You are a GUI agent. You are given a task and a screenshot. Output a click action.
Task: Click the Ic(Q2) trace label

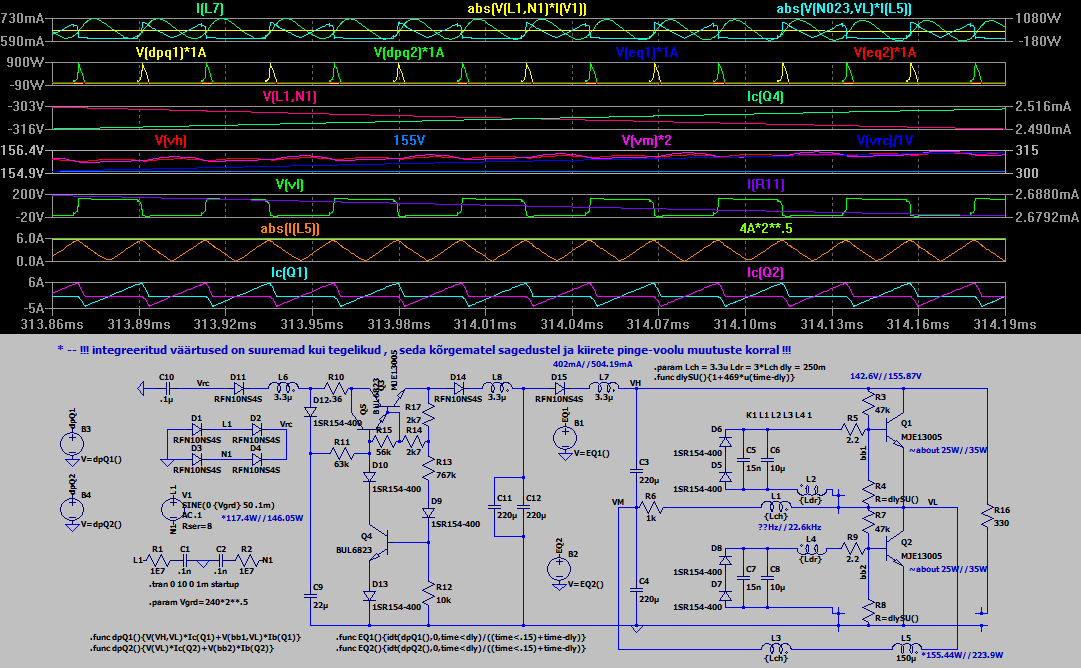[765, 272]
